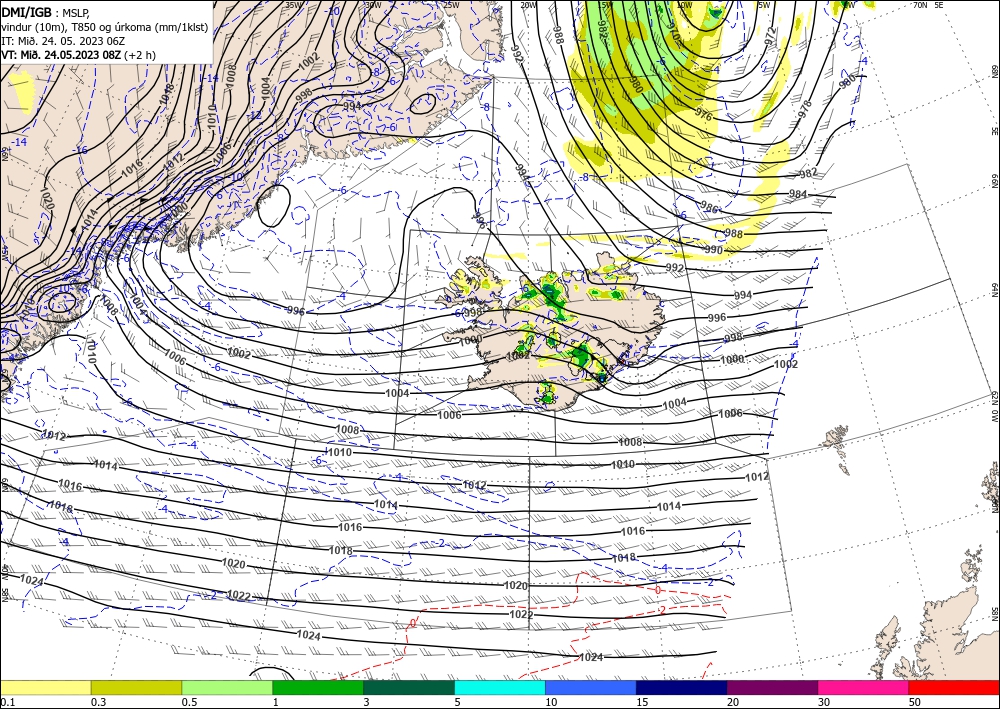Select the "5" legend scale value
The width and height of the screenshot is (1000, 709).
click(x=458, y=702)
